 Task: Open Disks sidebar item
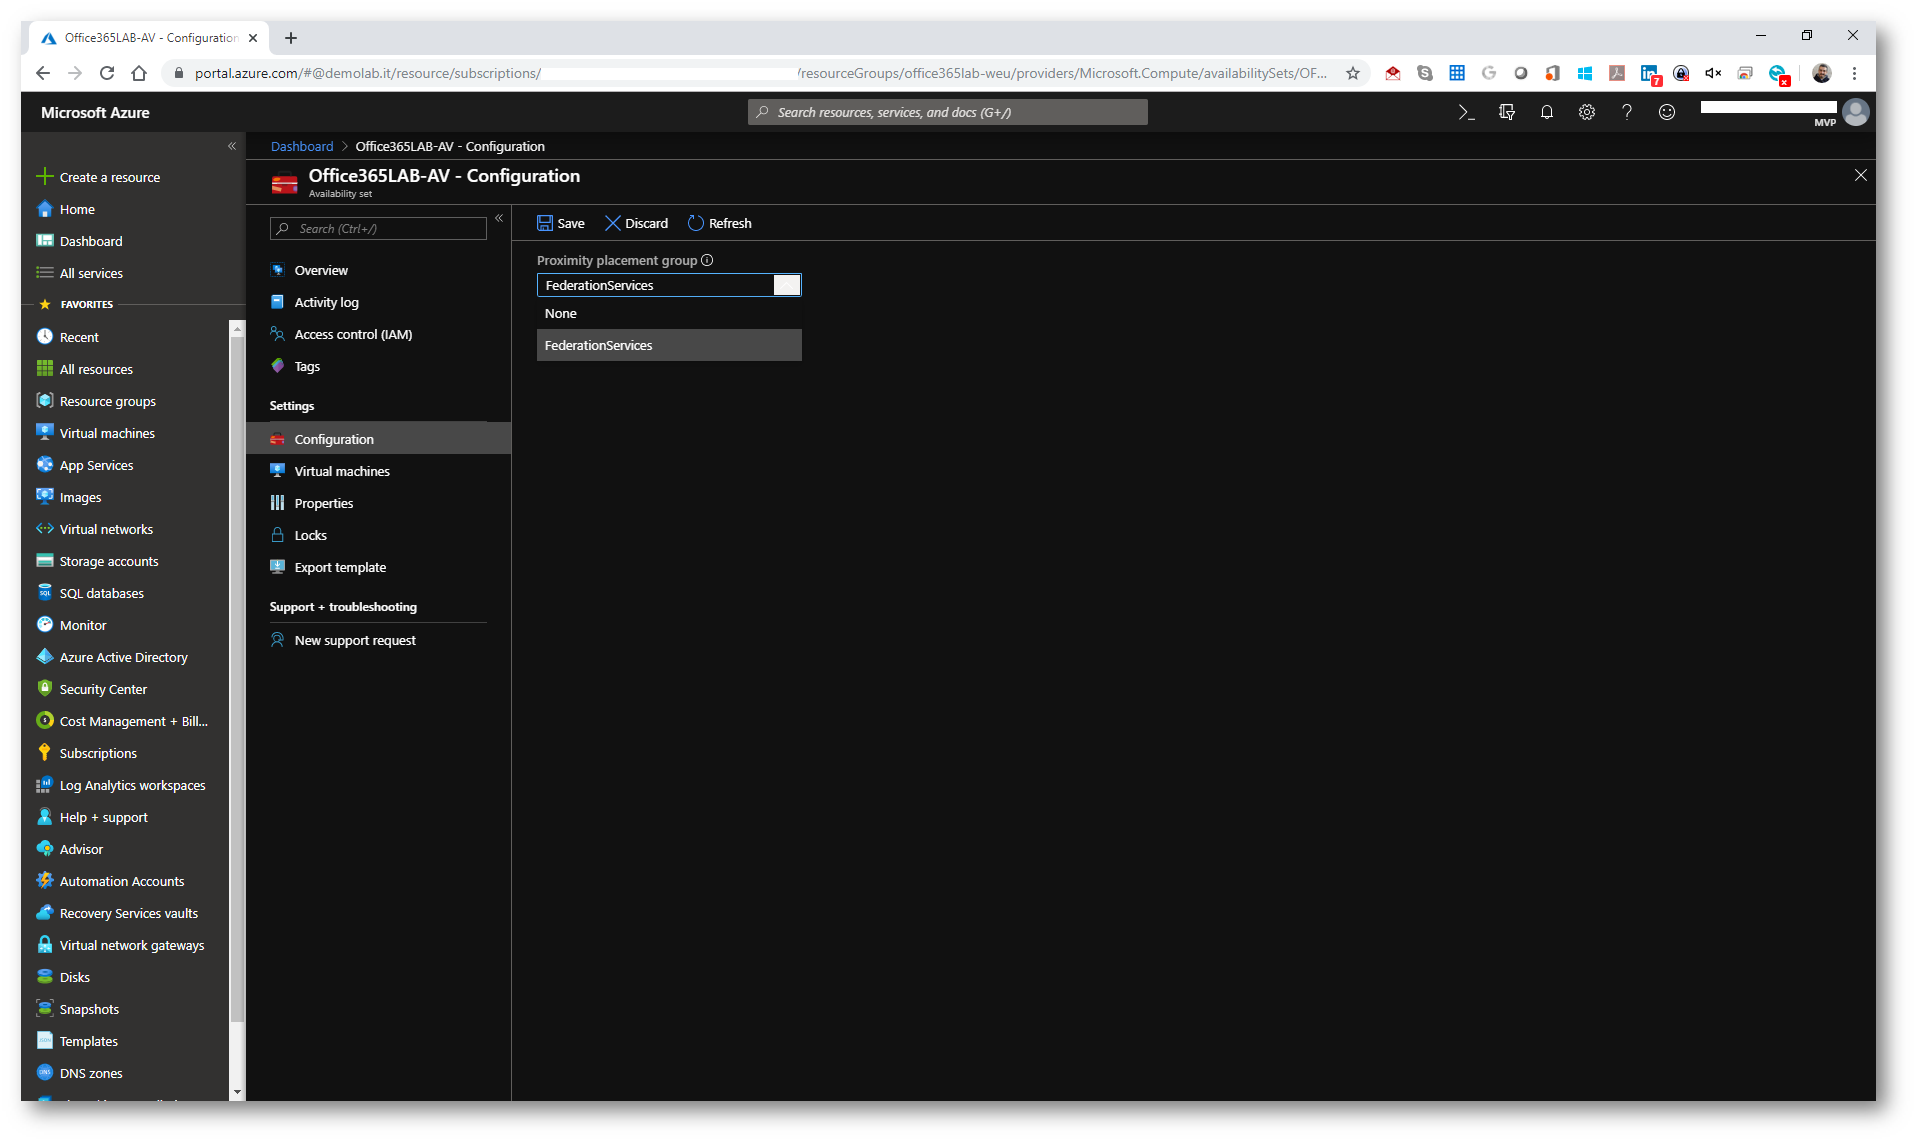point(75,977)
